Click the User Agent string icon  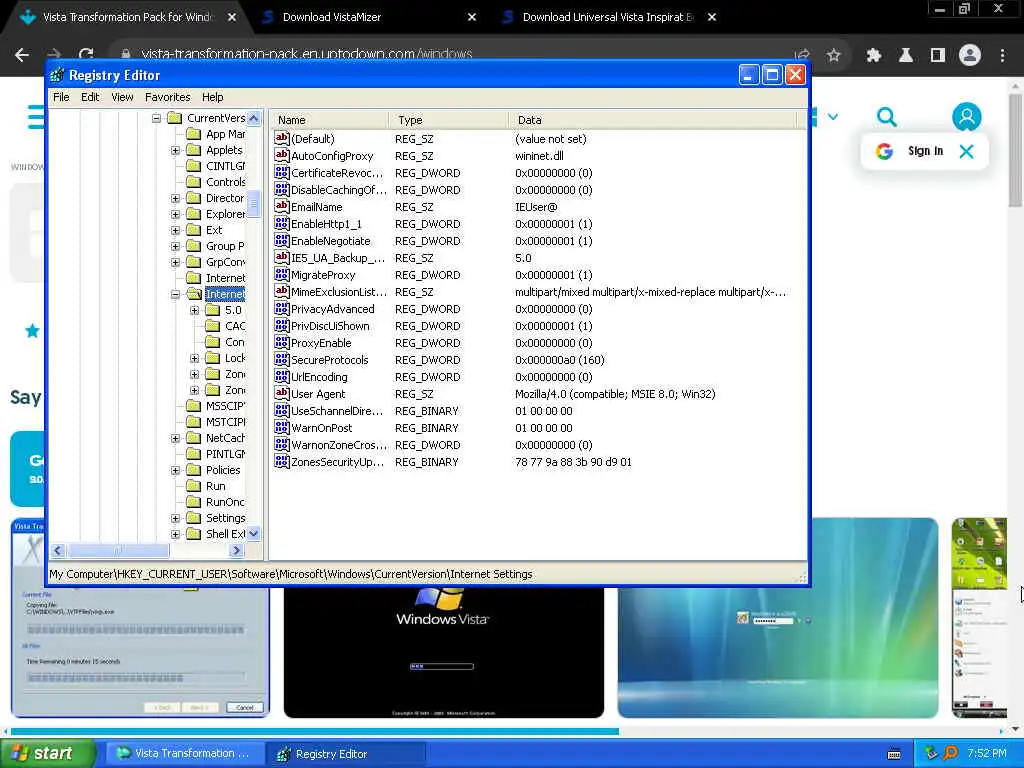pos(281,393)
